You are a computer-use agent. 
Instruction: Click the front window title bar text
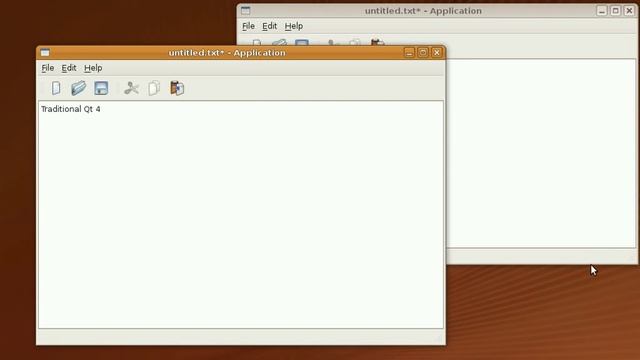pos(227,53)
